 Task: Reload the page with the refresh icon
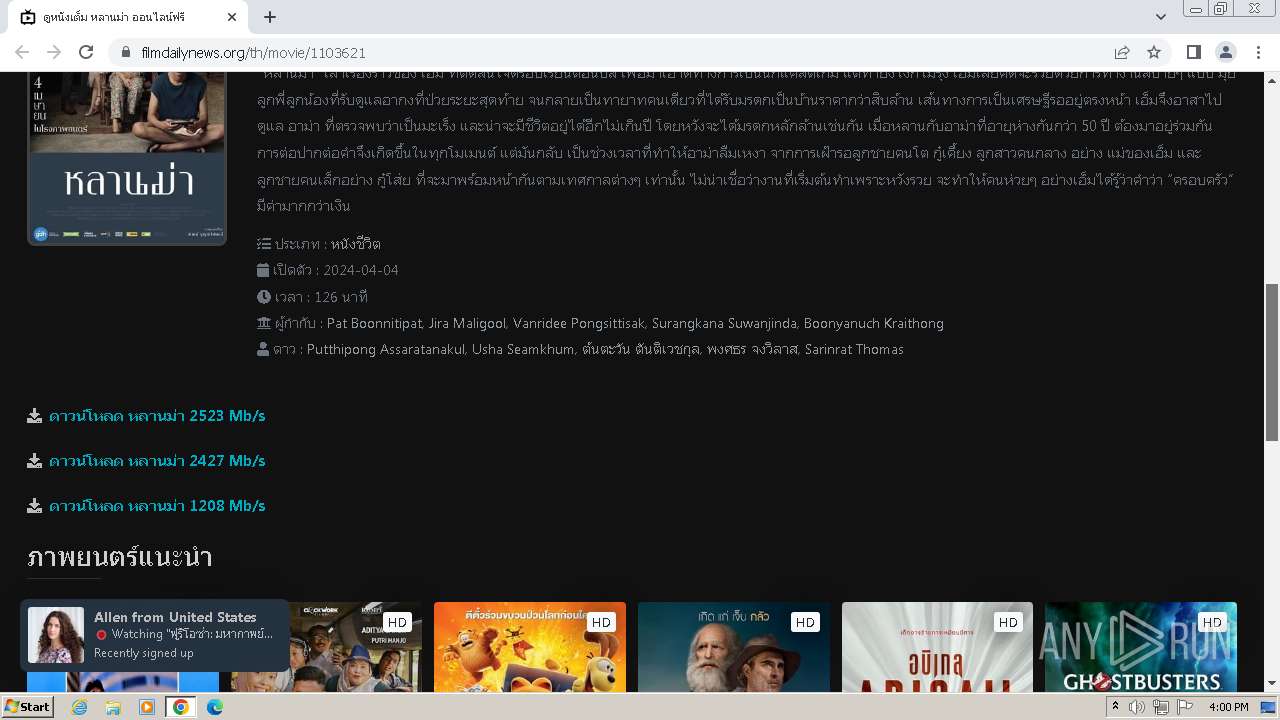[x=86, y=52]
